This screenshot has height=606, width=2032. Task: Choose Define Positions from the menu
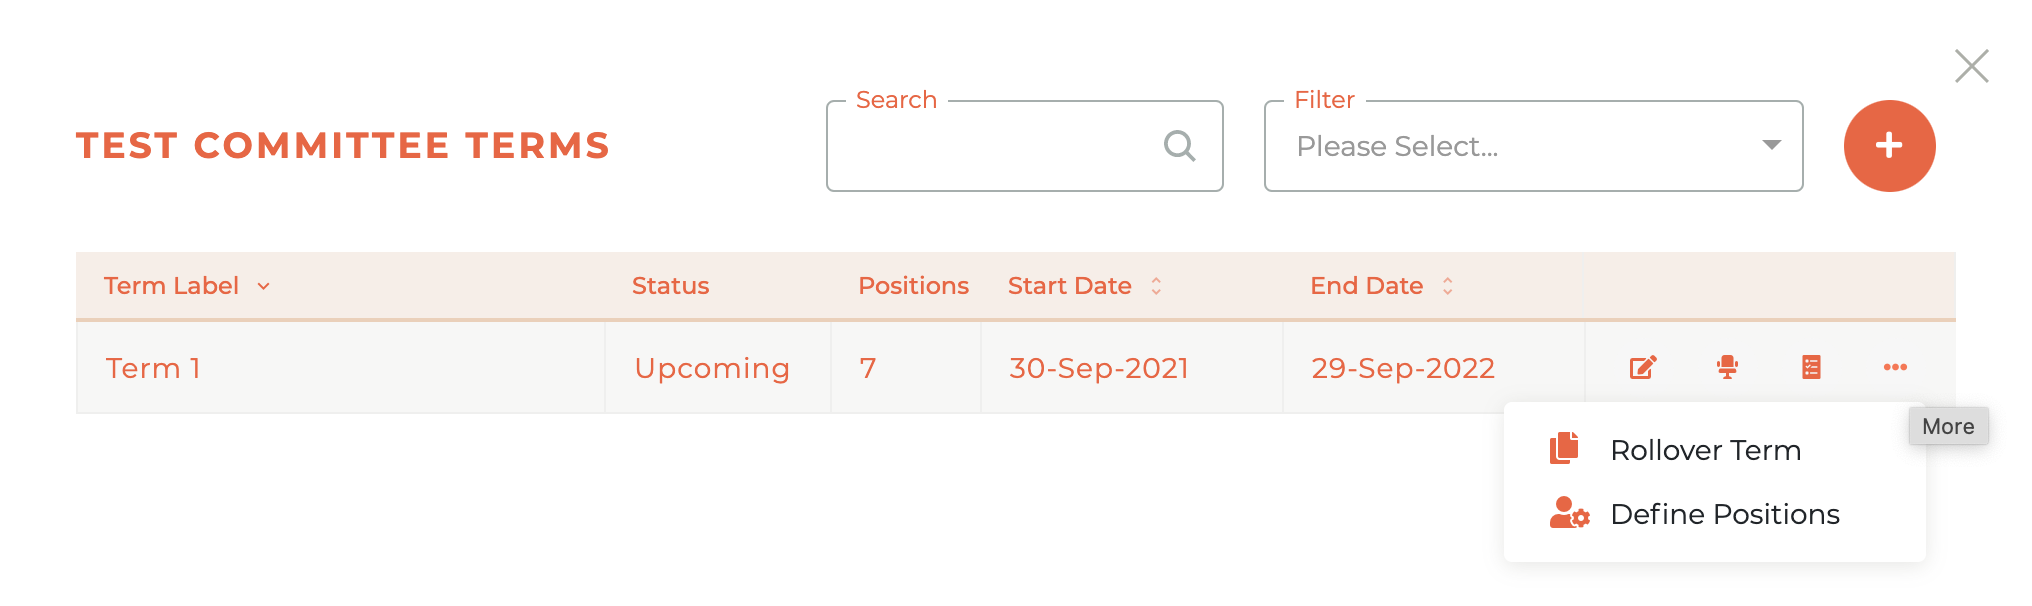1724,515
